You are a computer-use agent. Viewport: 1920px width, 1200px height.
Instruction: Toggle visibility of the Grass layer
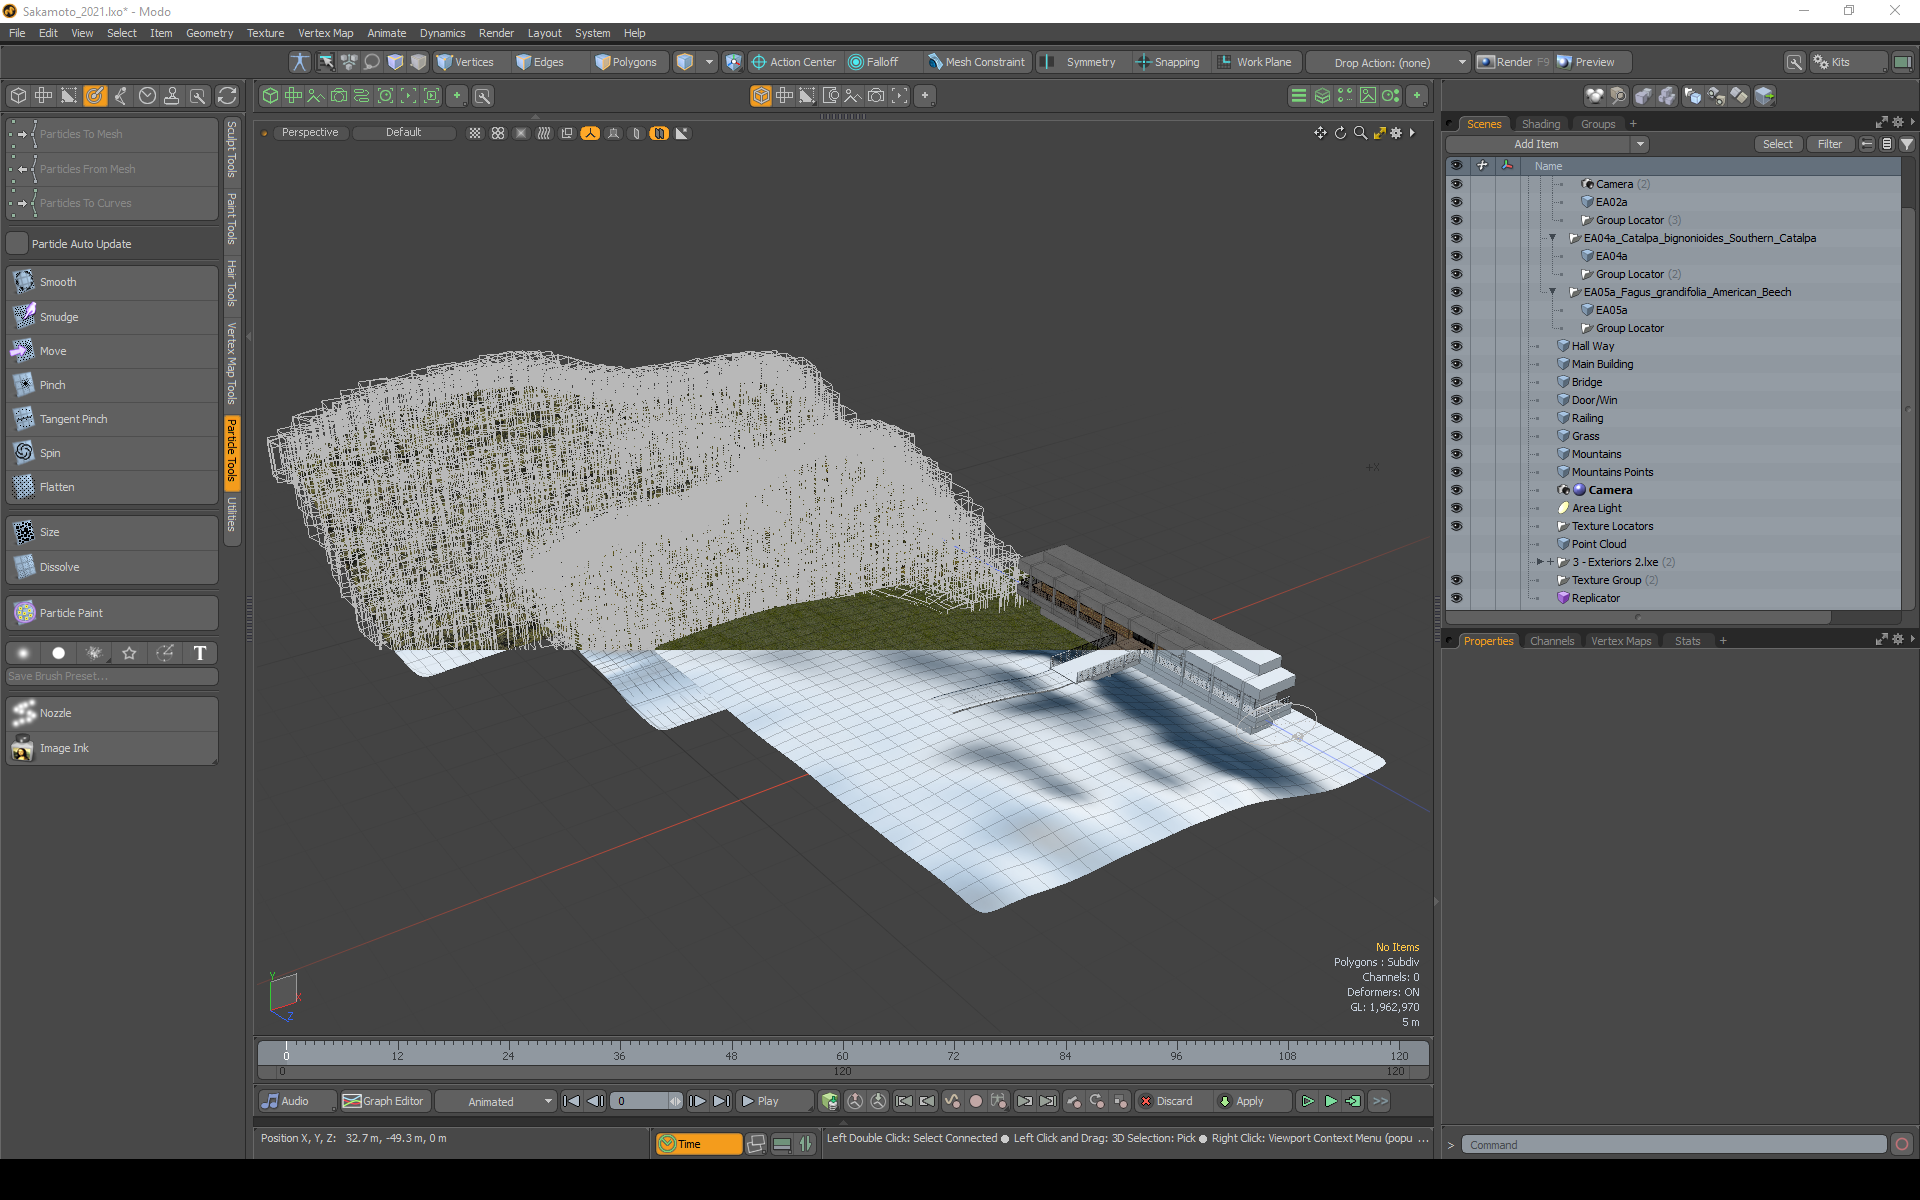[x=1456, y=436]
